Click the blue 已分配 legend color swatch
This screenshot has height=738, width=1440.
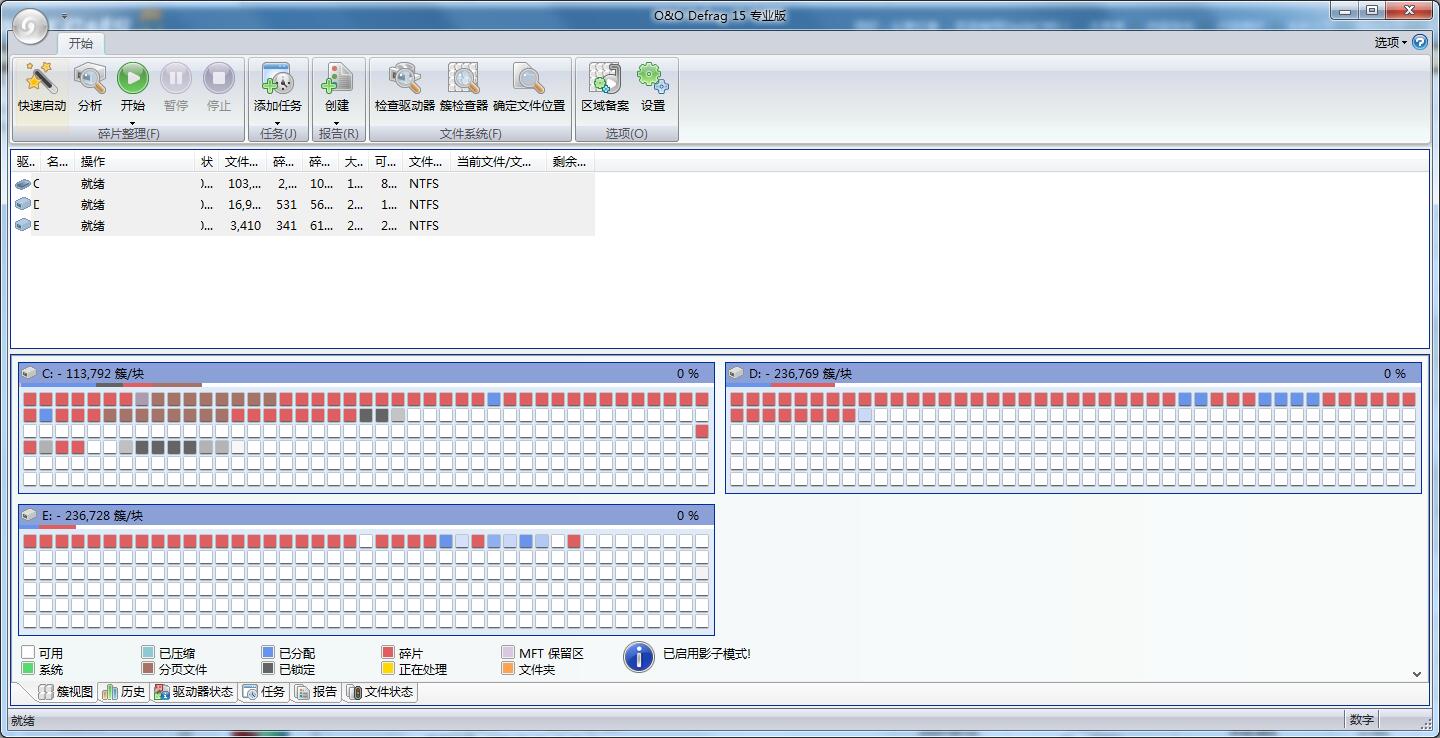pyautogui.click(x=268, y=653)
